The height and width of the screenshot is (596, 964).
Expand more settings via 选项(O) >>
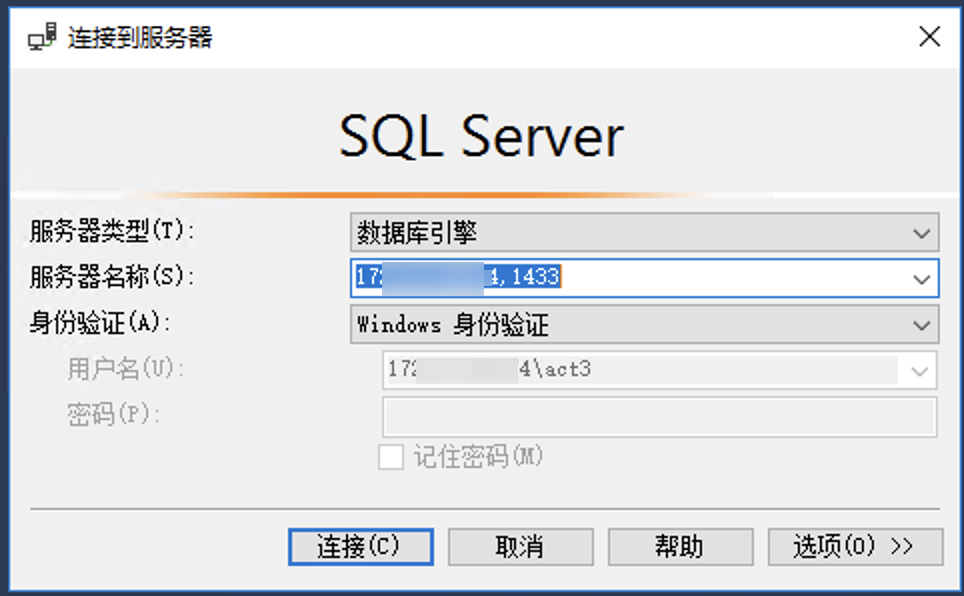(854, 547)
